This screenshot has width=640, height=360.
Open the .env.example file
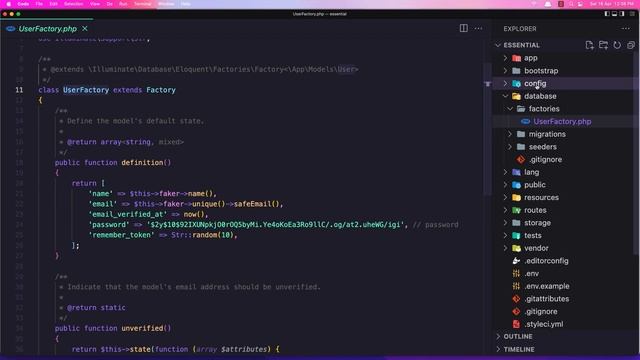tap(547, 286)
